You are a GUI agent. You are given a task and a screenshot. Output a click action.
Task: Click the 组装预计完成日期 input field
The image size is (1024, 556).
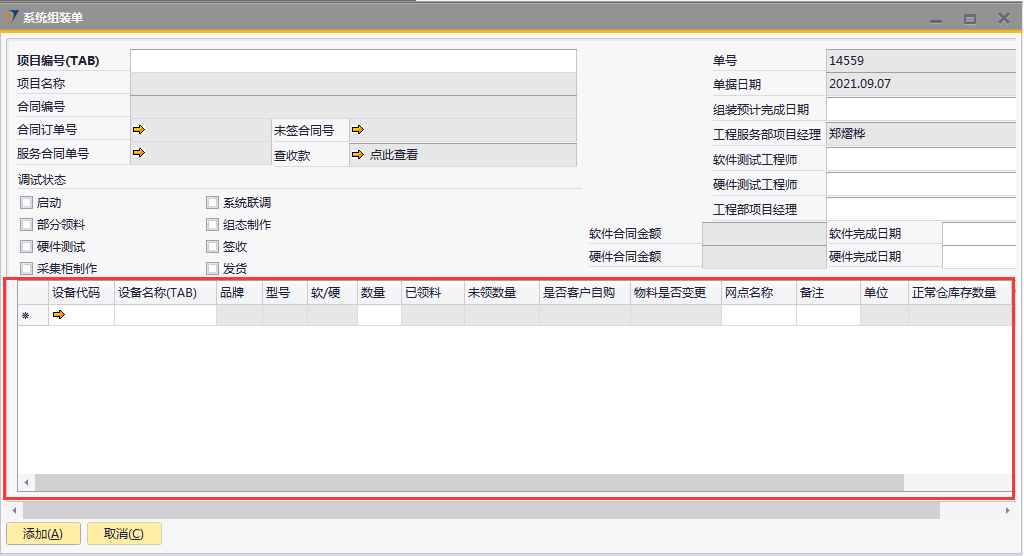(x=920, y=109)
